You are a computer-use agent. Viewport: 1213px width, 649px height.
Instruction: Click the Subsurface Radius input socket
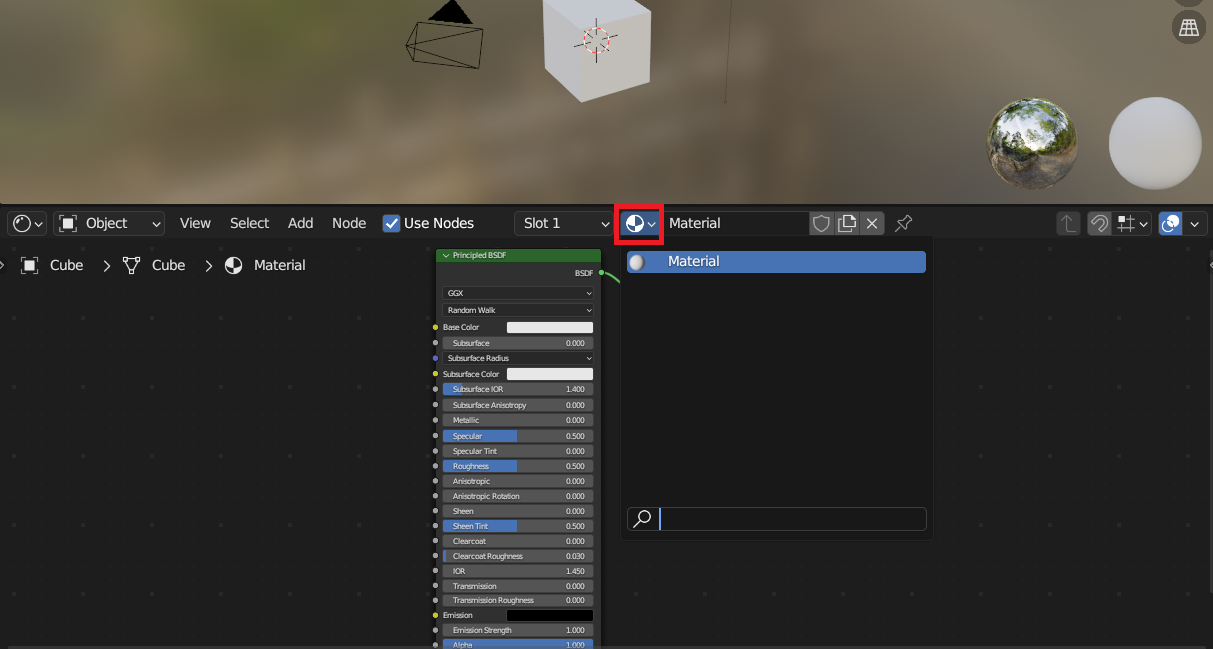435,358
